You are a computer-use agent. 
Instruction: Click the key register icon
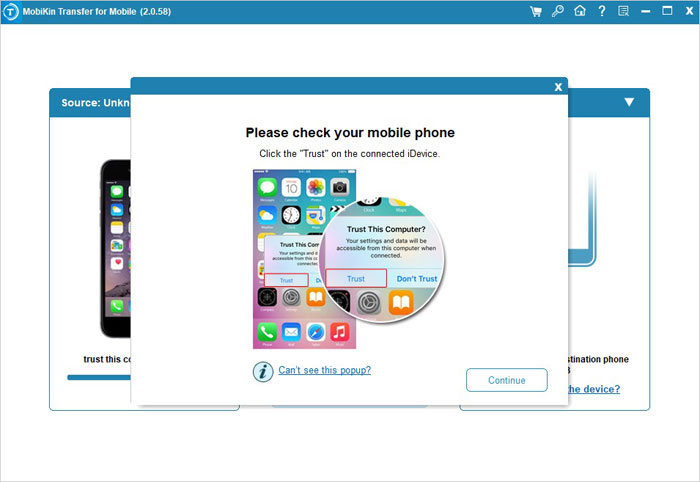click(558, 11)
